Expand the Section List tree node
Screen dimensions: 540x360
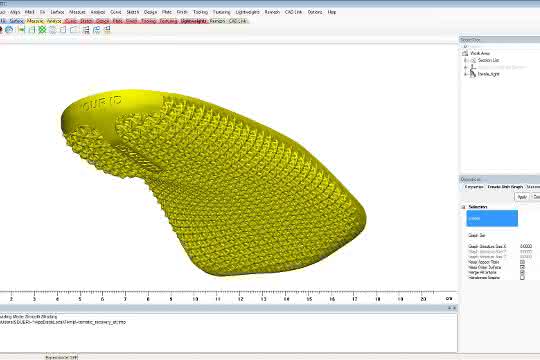[x=465, y=60]
